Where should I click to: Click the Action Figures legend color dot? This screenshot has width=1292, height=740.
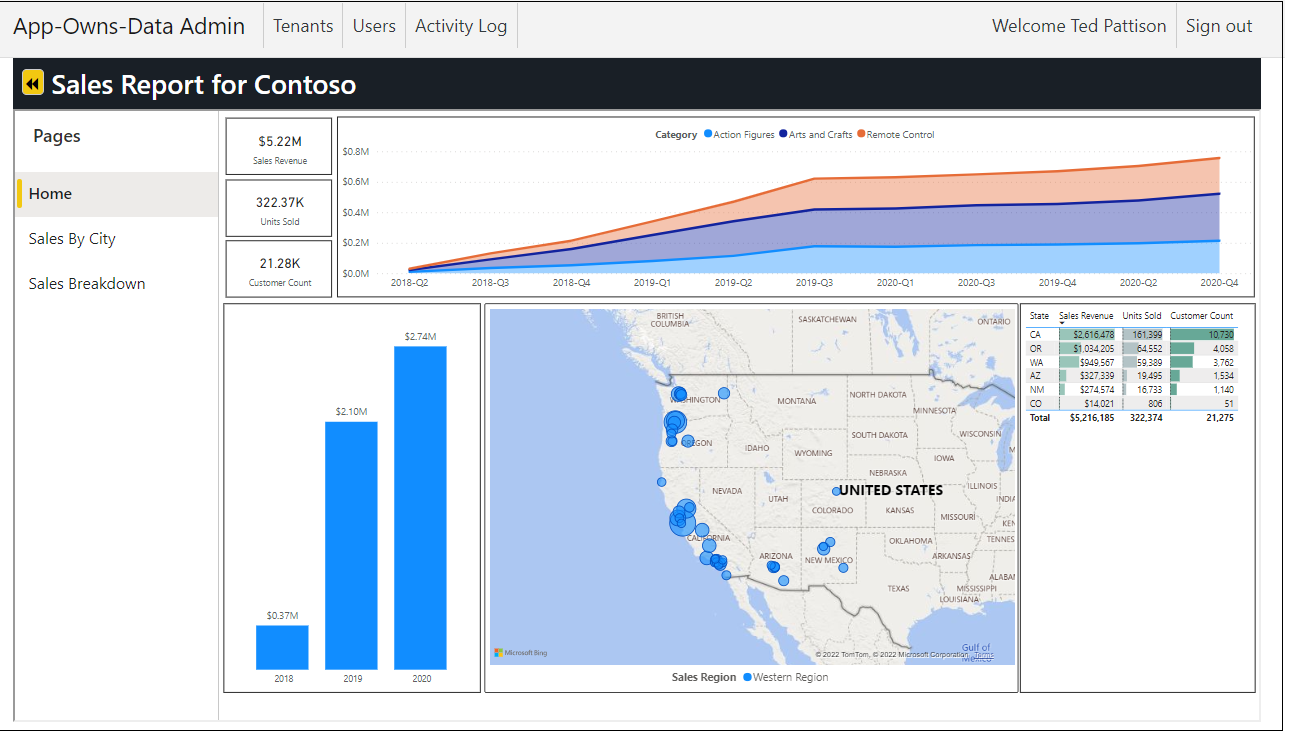[x=708, y=134]
